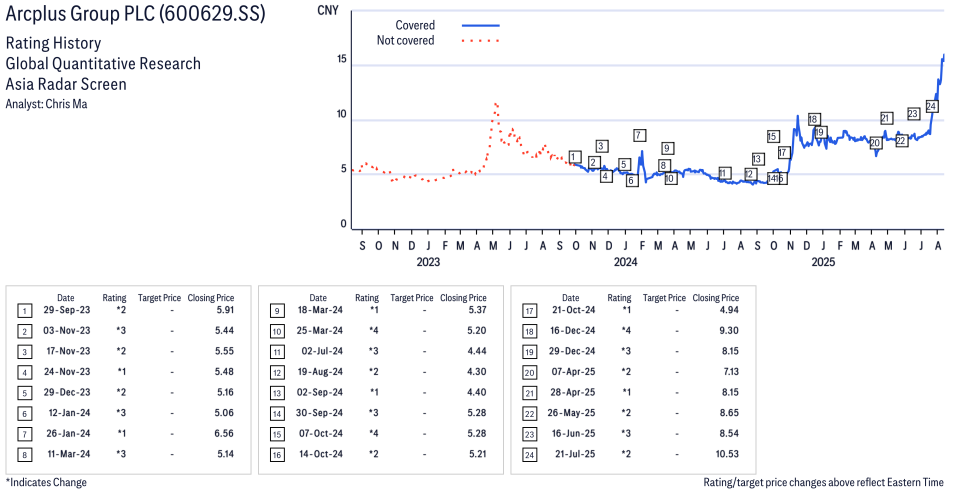The image size is (955, 489).
Task: Click chart marker 10 near April 2024
Action: point(670,178)
